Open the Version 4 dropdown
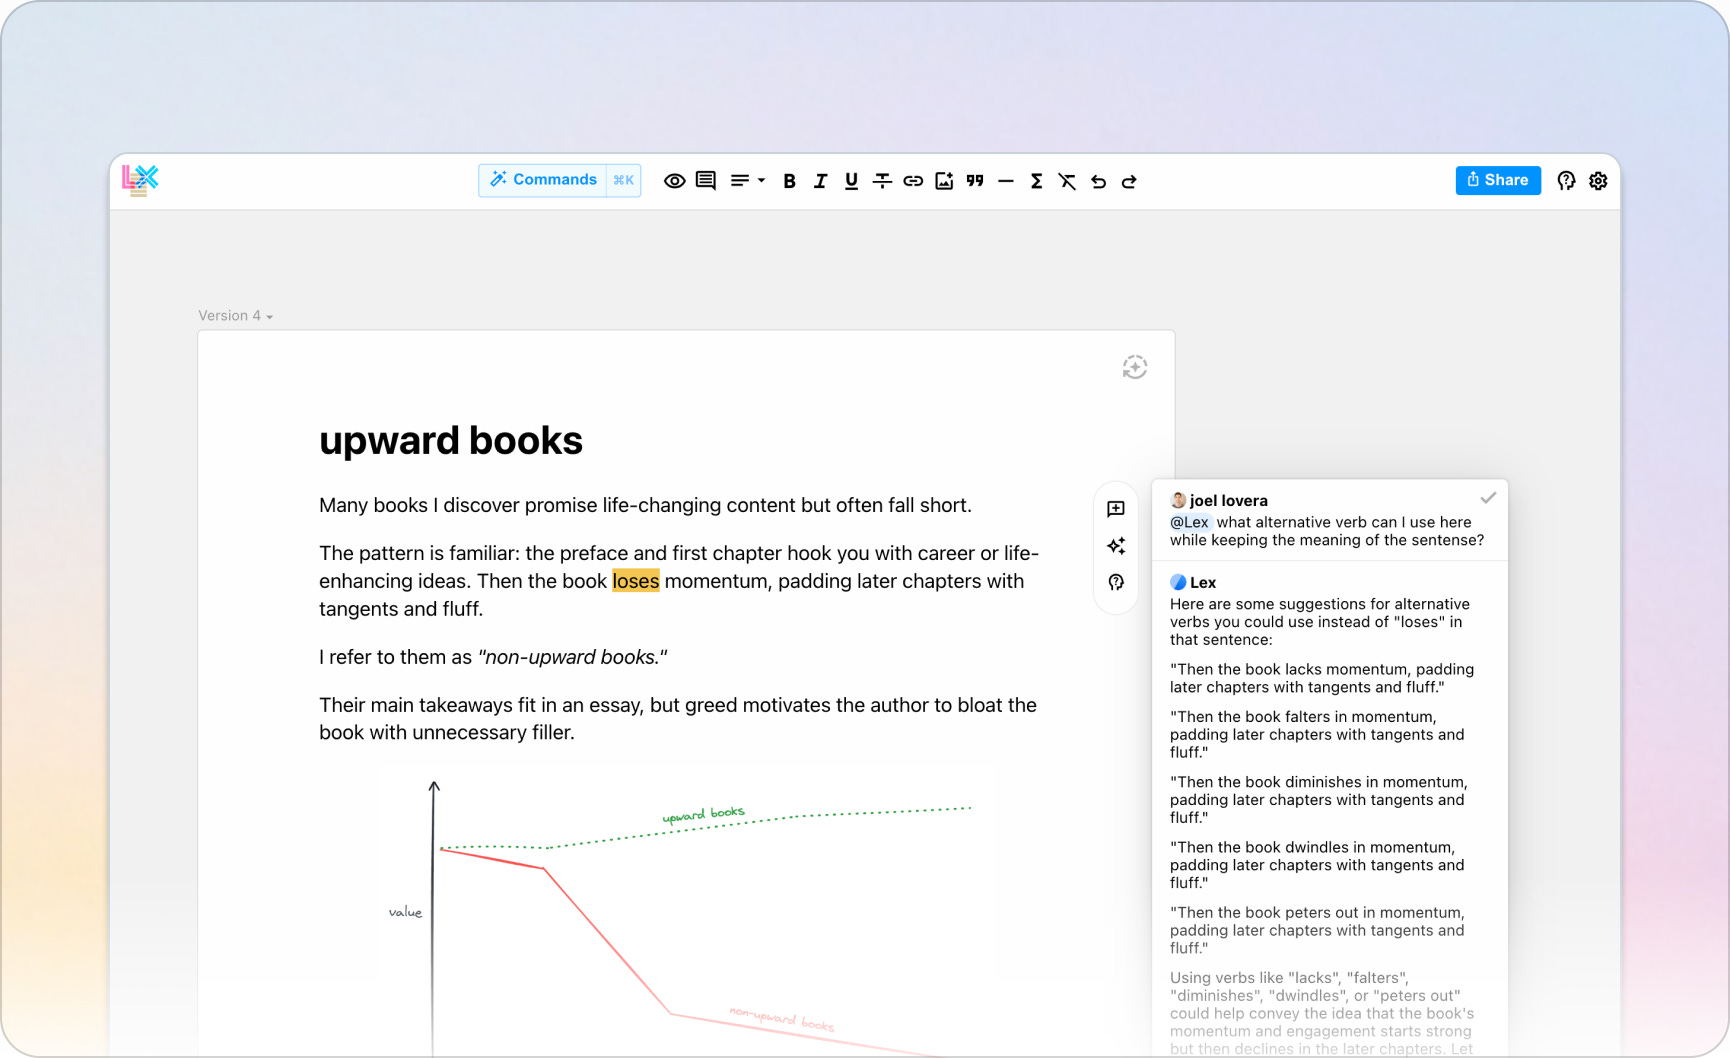 (x=235, y=315)
